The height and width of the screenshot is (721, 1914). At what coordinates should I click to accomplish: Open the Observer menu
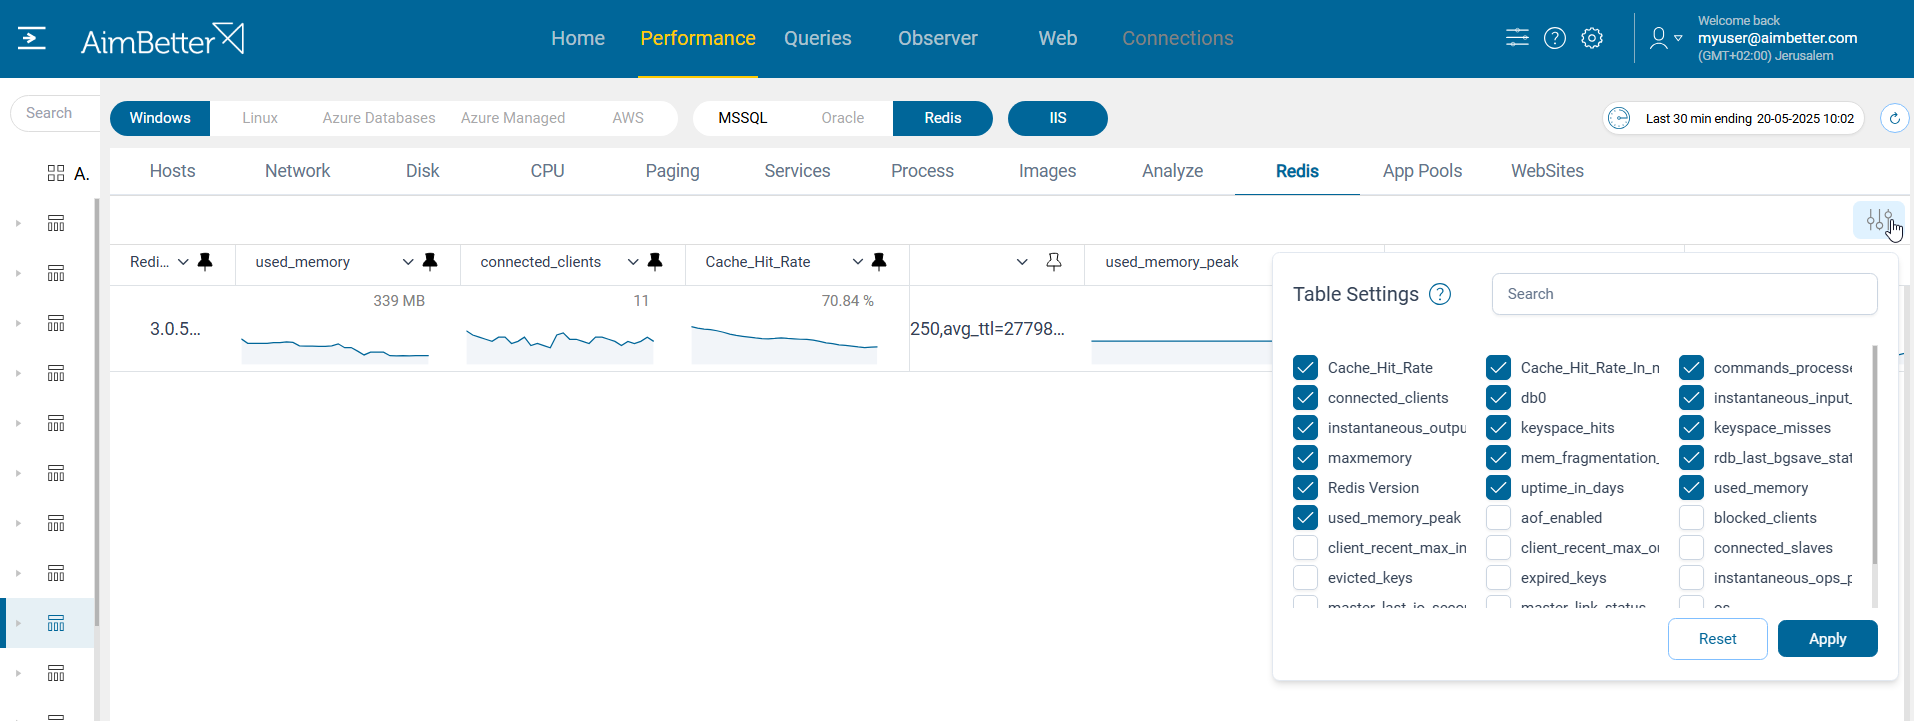938,38
